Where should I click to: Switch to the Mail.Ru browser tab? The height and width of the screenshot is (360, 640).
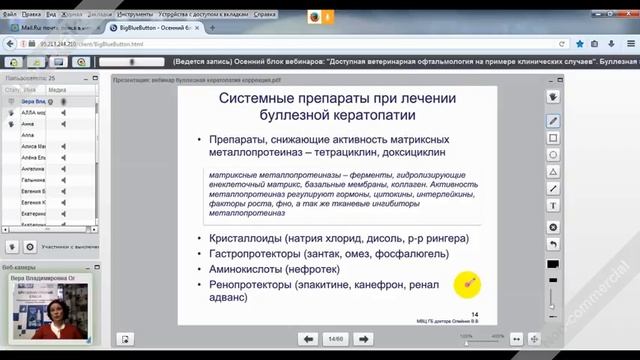click(56, 28)
